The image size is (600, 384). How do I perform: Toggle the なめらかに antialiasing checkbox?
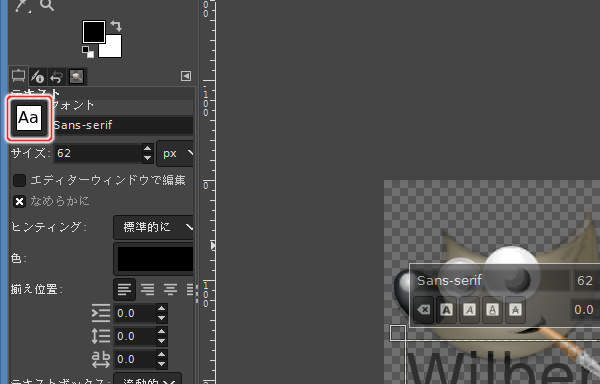pos(20,201)
